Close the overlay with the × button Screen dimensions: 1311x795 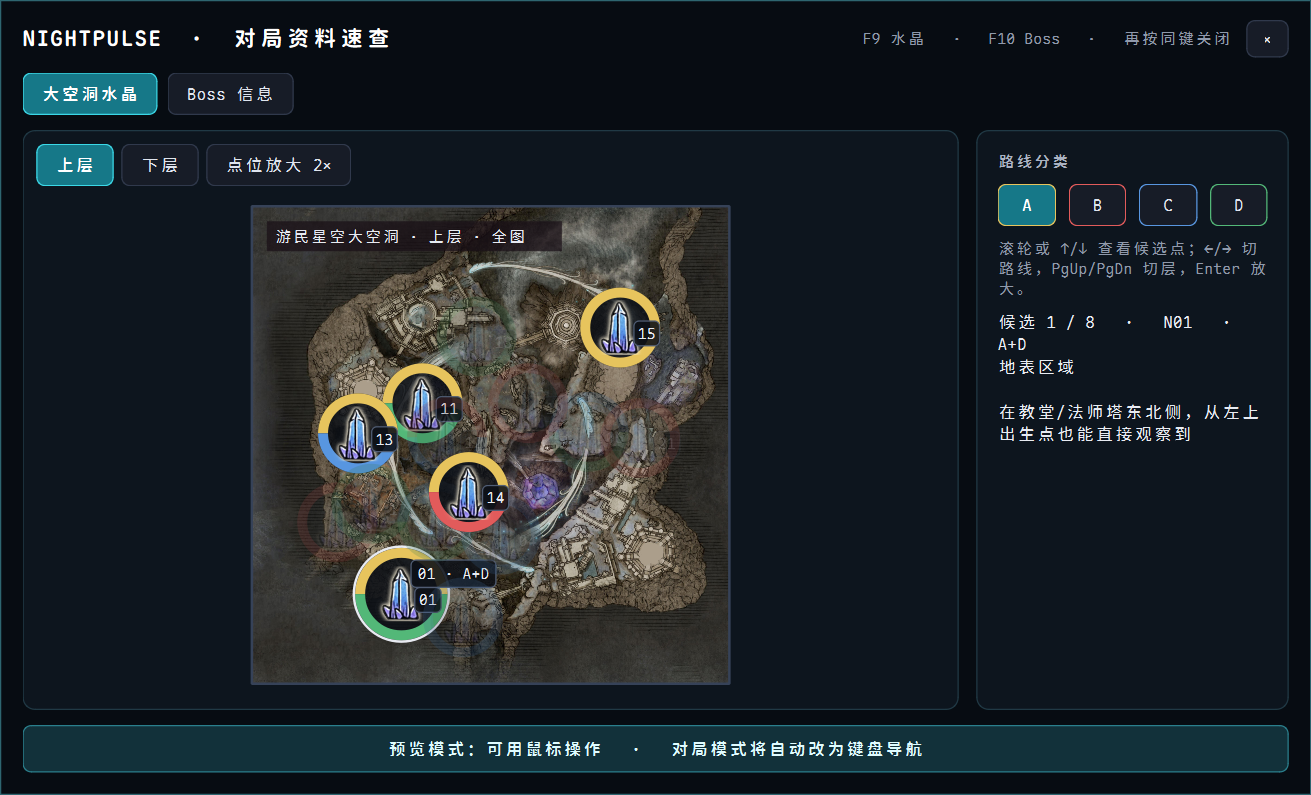point(1267,39)
